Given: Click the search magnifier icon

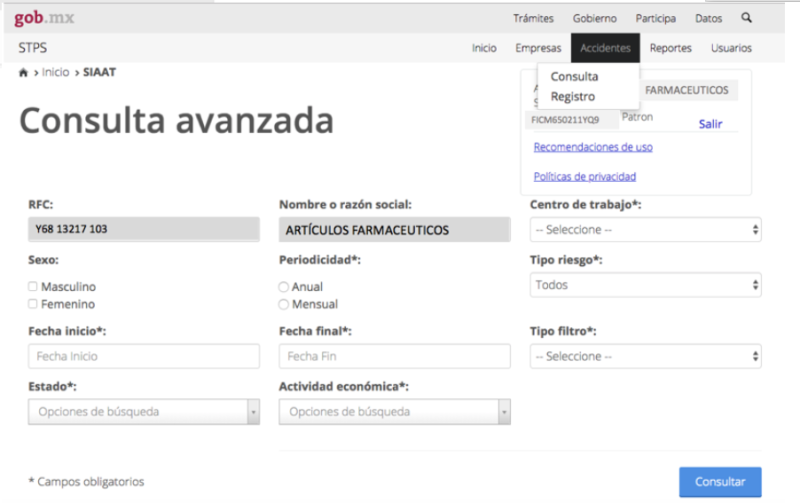Looking at the screenshot, I should tap(746, 18).
